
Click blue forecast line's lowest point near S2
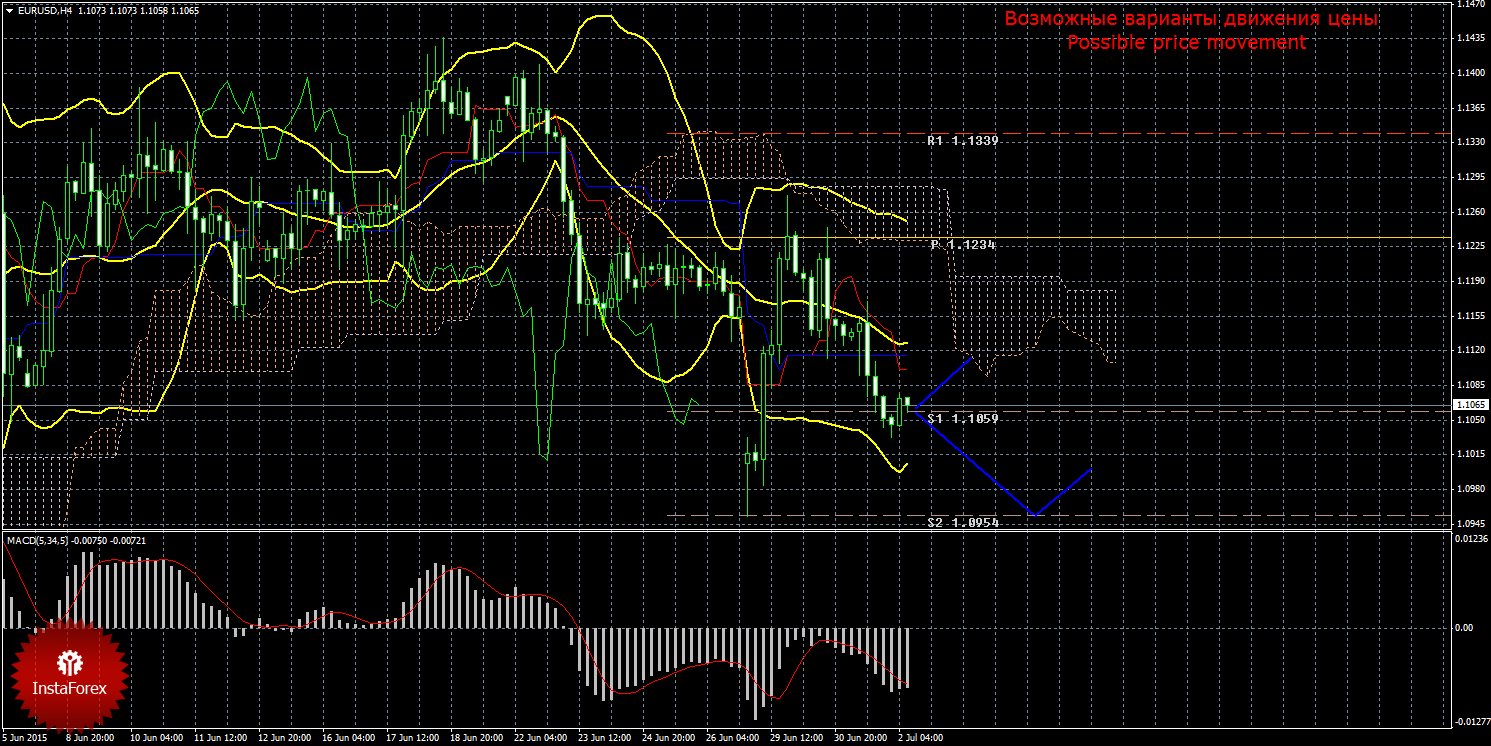[x=1035, y=515]
